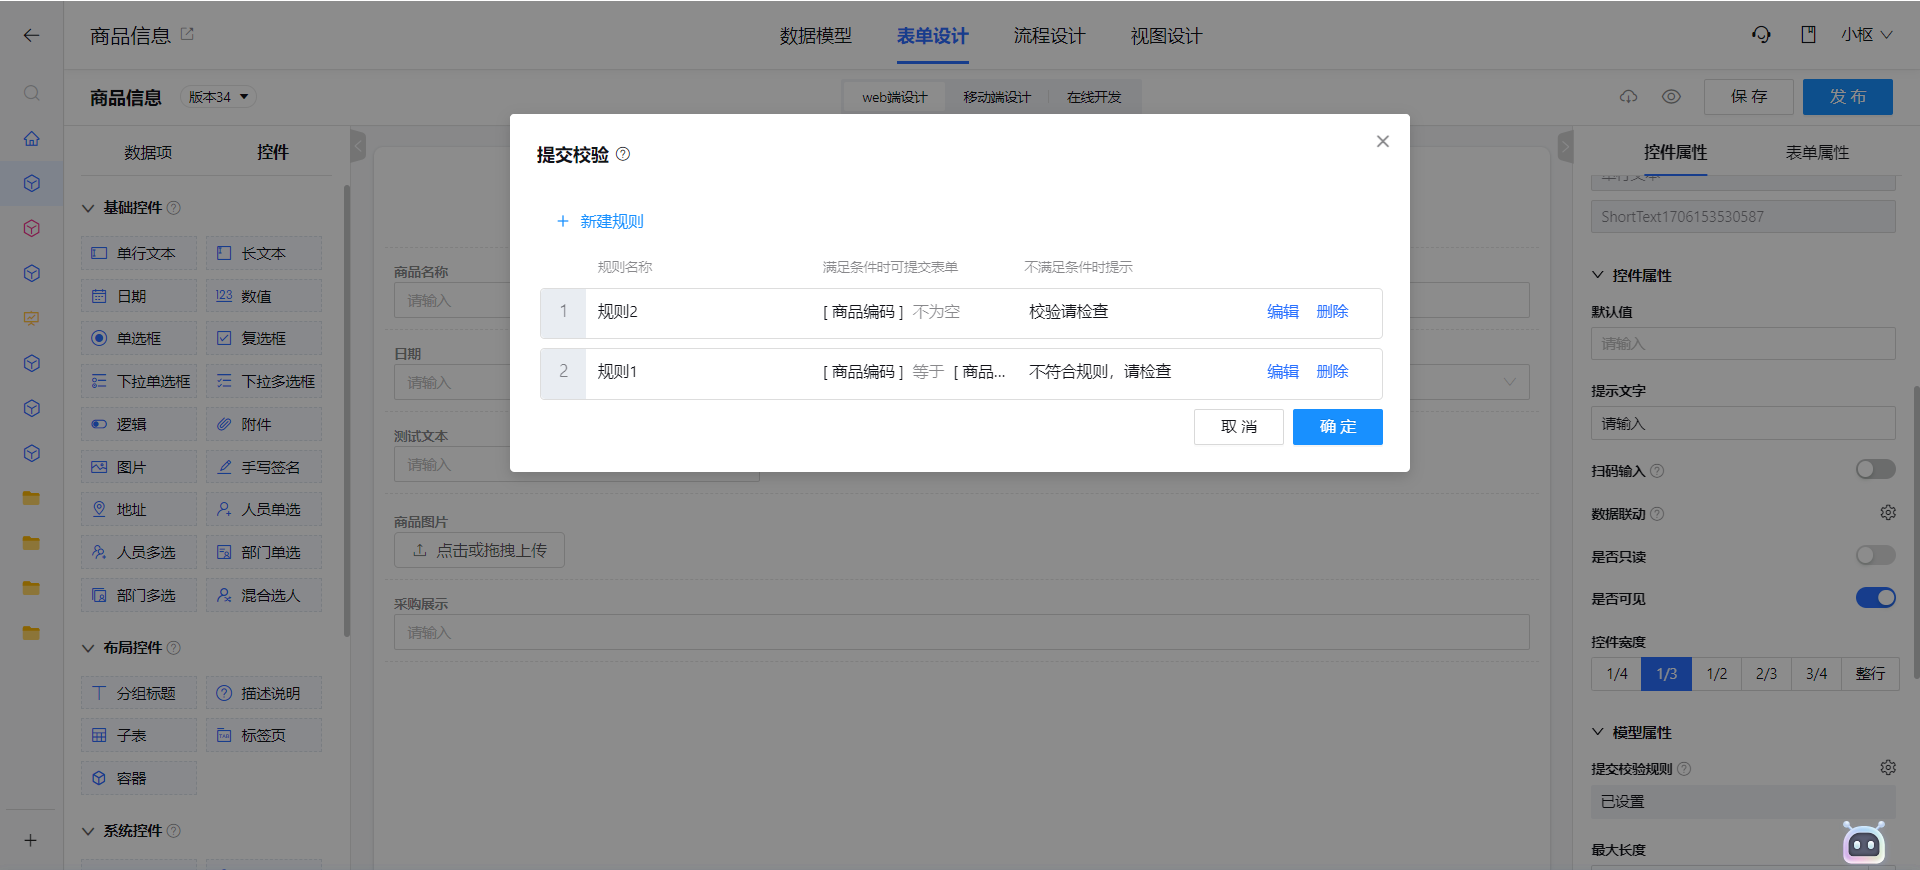Click the customer service headset icon
The width and height of the screenshot is (1920, 870).
pos(1761,35)
